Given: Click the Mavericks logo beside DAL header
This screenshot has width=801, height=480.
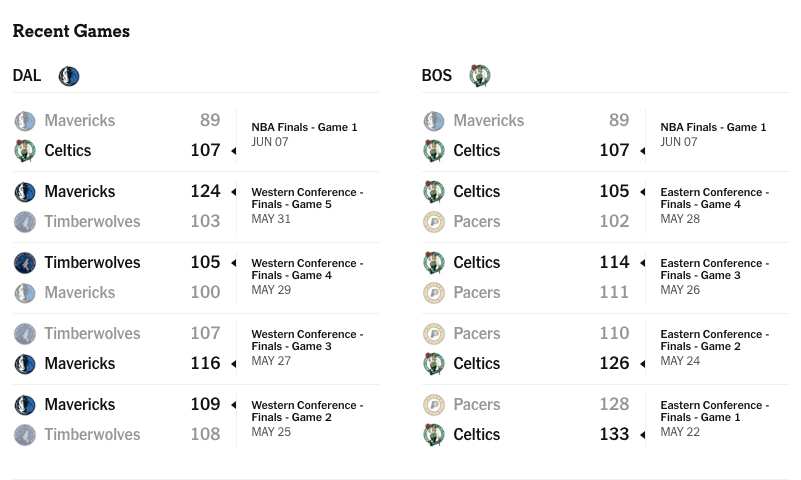Looking at the screenshot, I should [x=69, y=76].
